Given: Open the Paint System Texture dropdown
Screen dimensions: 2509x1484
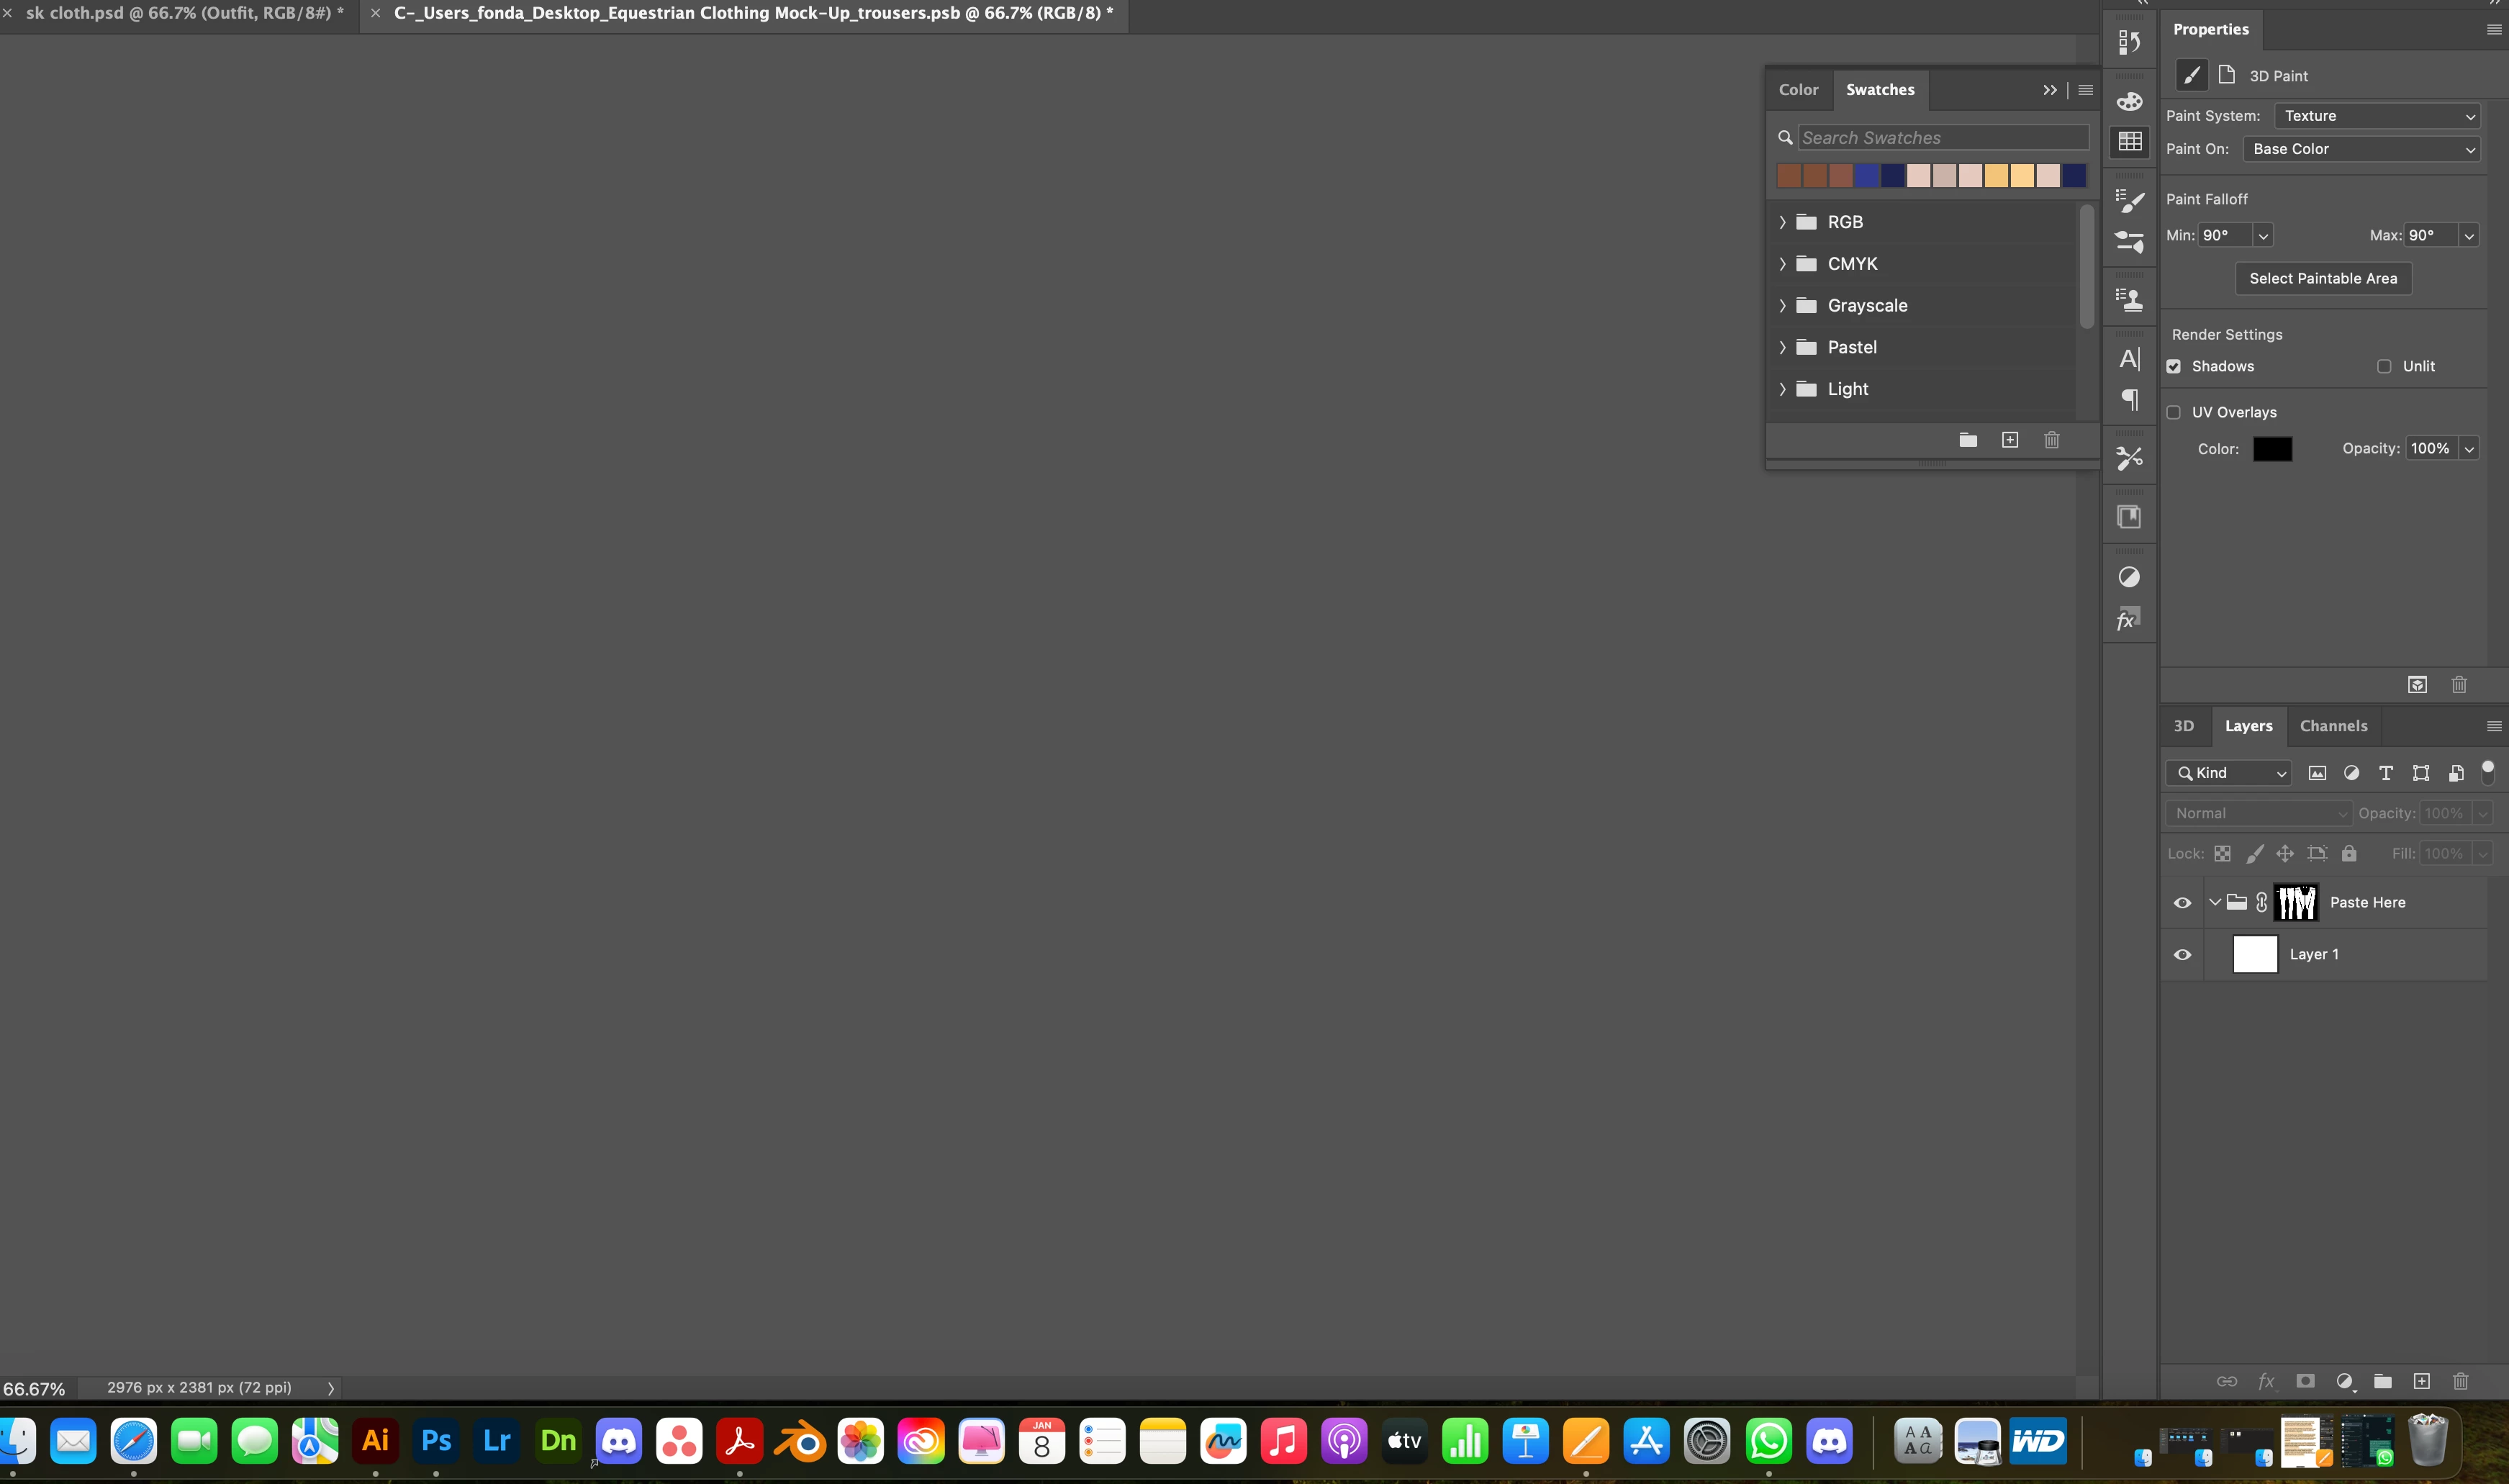Looking at the screenshot, I should point(2376,116).
